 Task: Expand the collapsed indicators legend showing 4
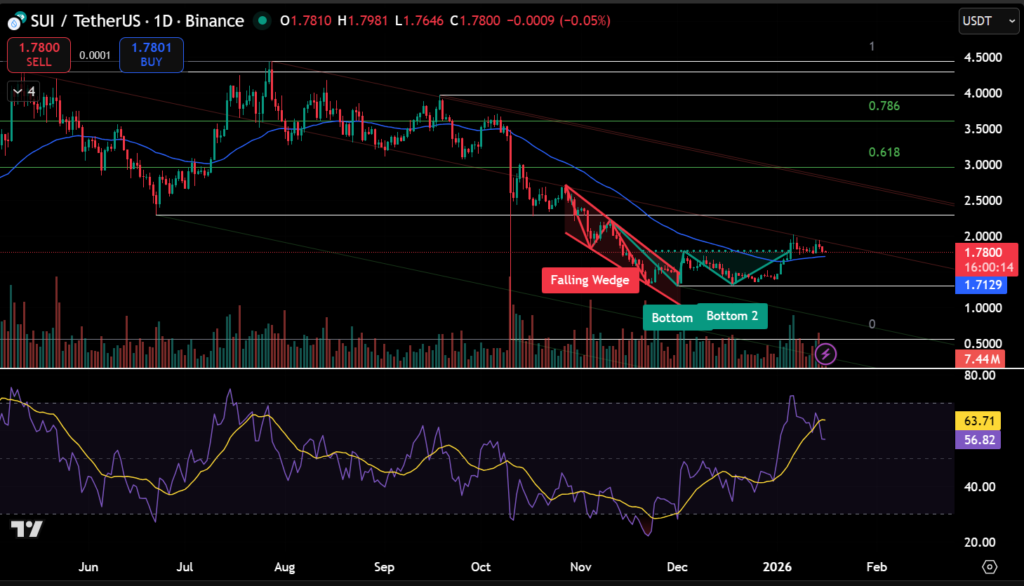25,92
